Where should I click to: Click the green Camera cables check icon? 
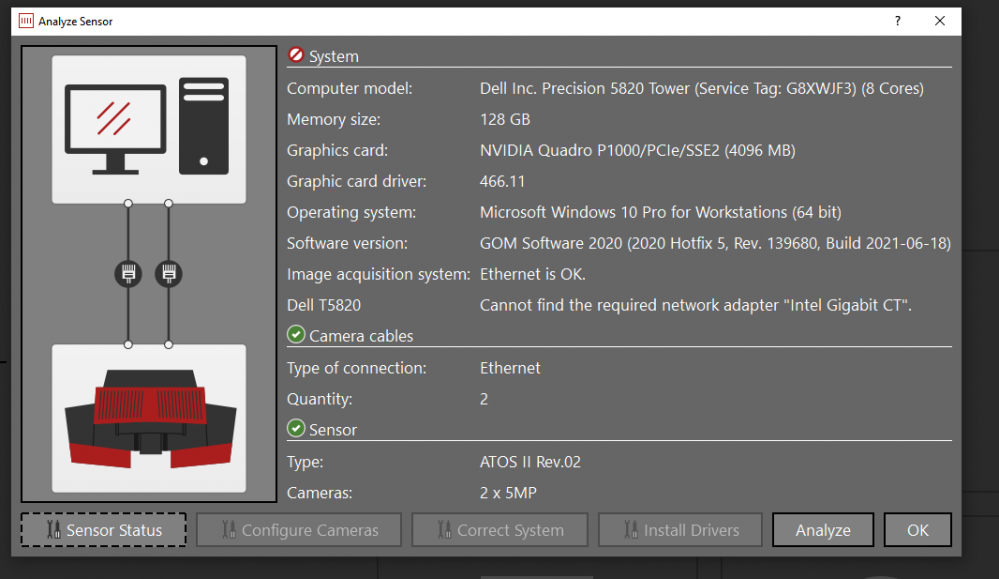[296, 336]
